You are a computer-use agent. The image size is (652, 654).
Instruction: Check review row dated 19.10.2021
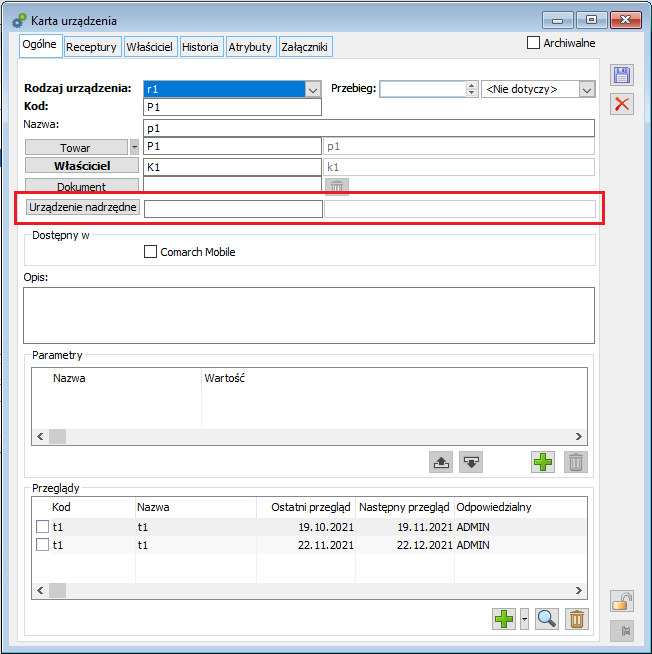tap(43, 527)
